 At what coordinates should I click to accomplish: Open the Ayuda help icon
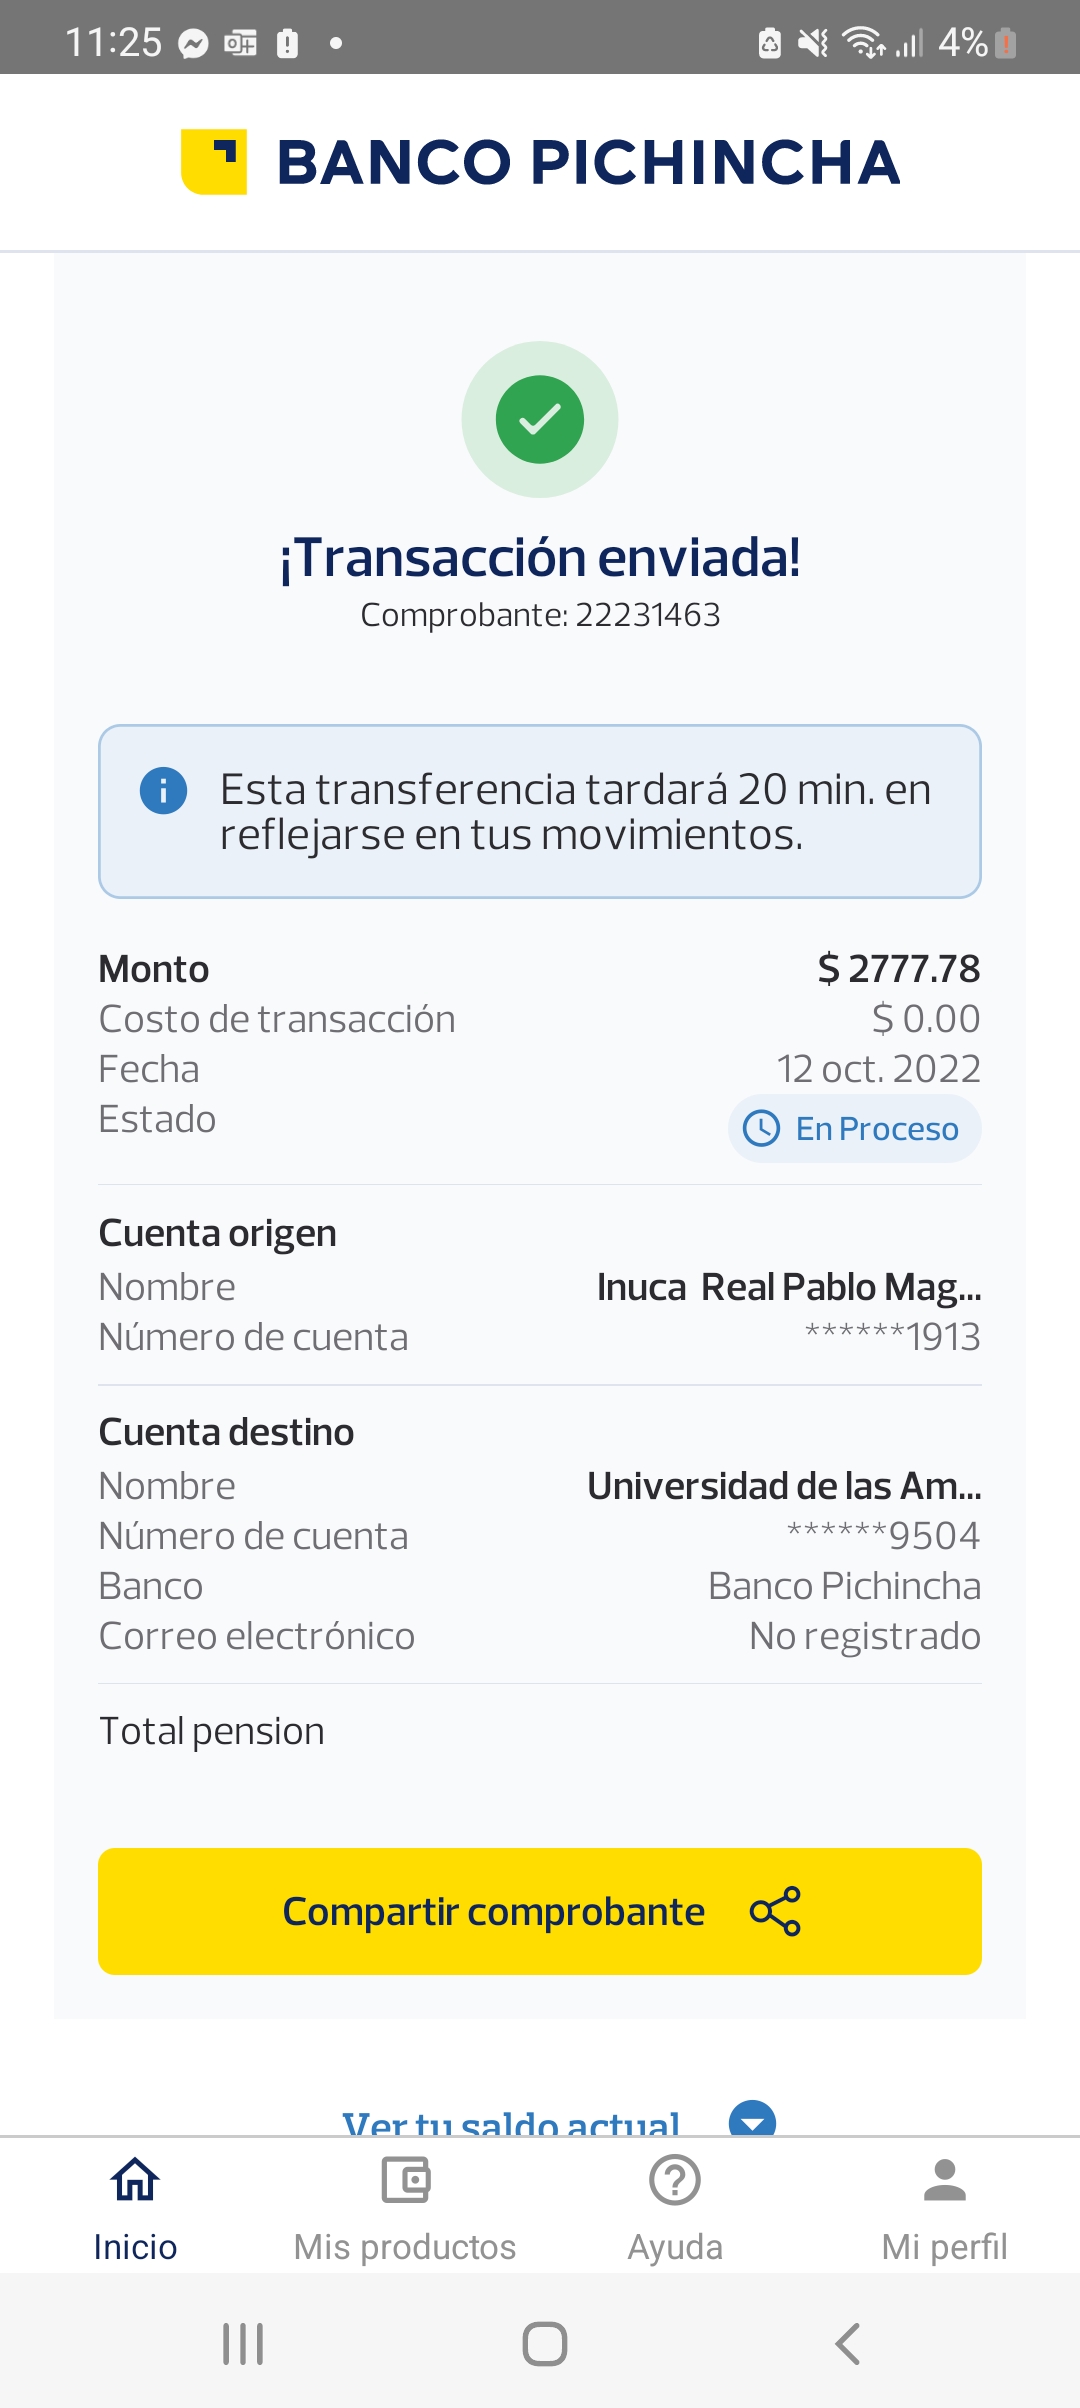click(675, 2181)
